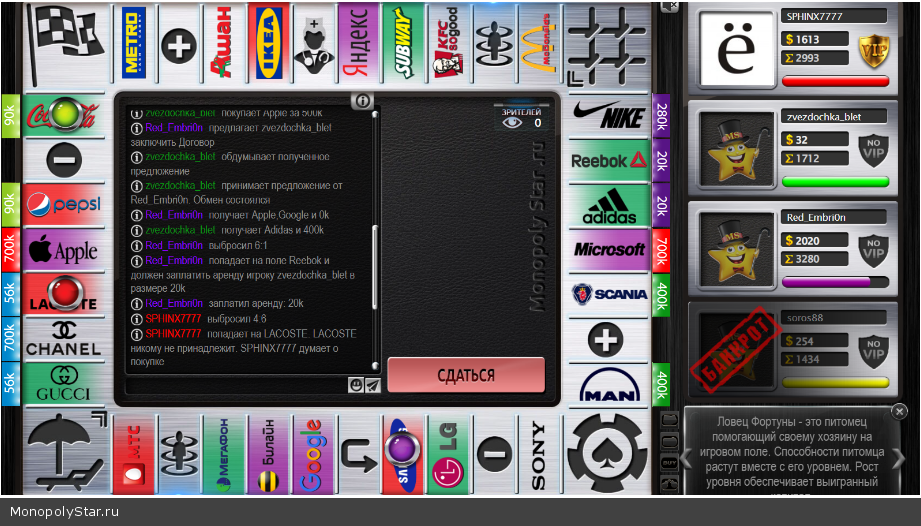
Task: Select the Pepsi property cell
Action: tap(64, 205)
